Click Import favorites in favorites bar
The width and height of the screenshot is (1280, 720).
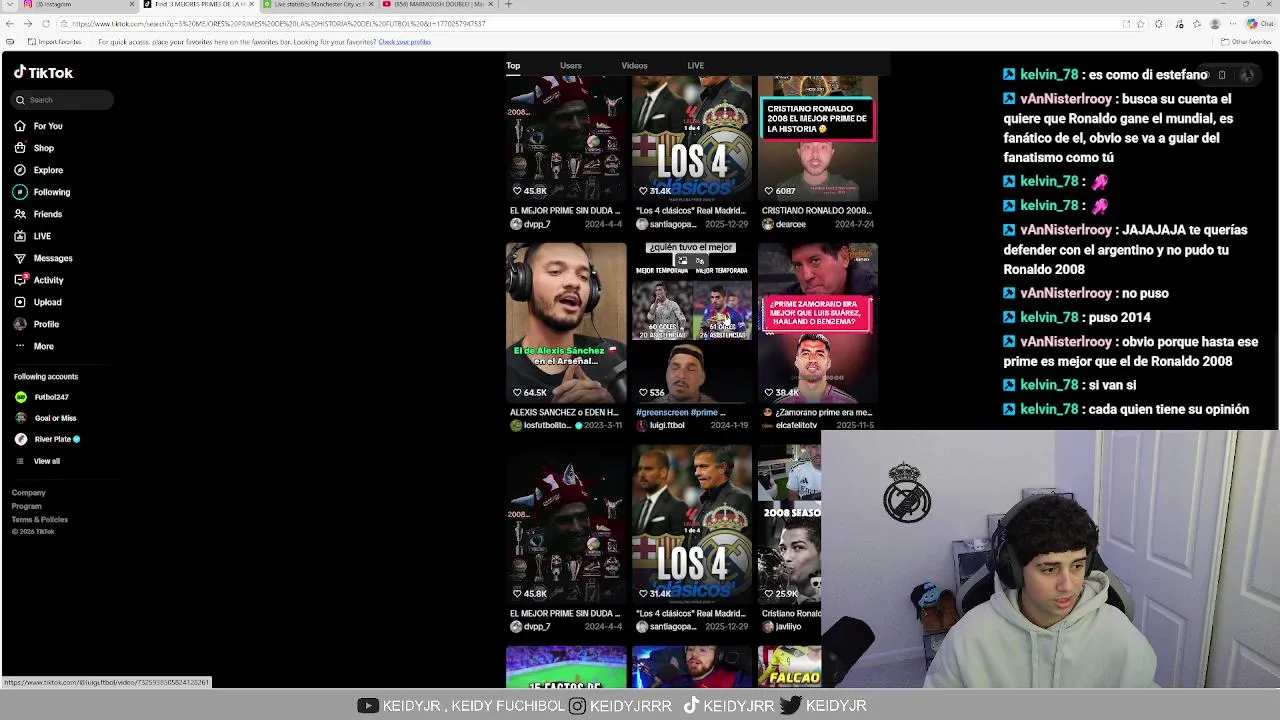tap(54, 42)
